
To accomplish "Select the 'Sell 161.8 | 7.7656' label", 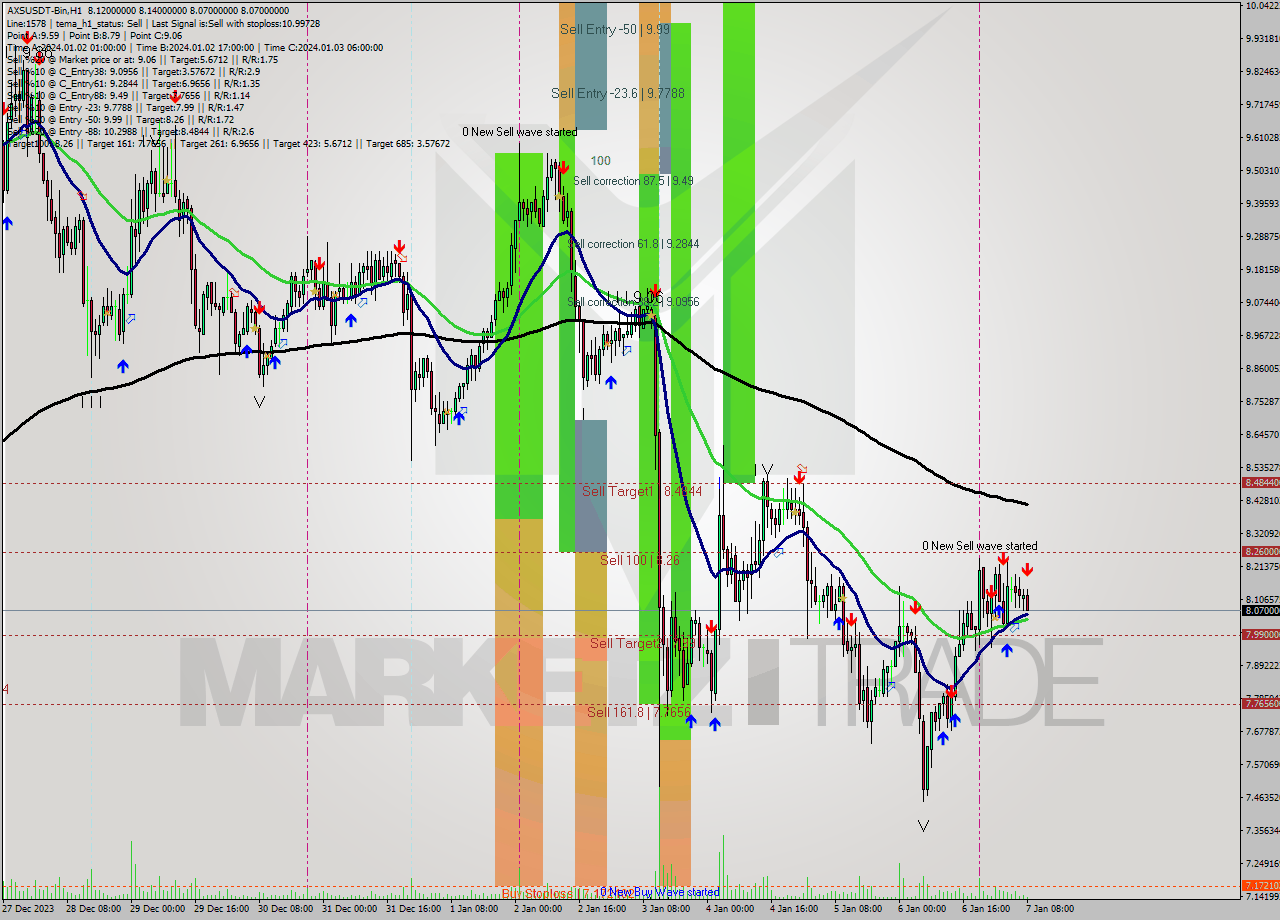I will coord(638,712).
